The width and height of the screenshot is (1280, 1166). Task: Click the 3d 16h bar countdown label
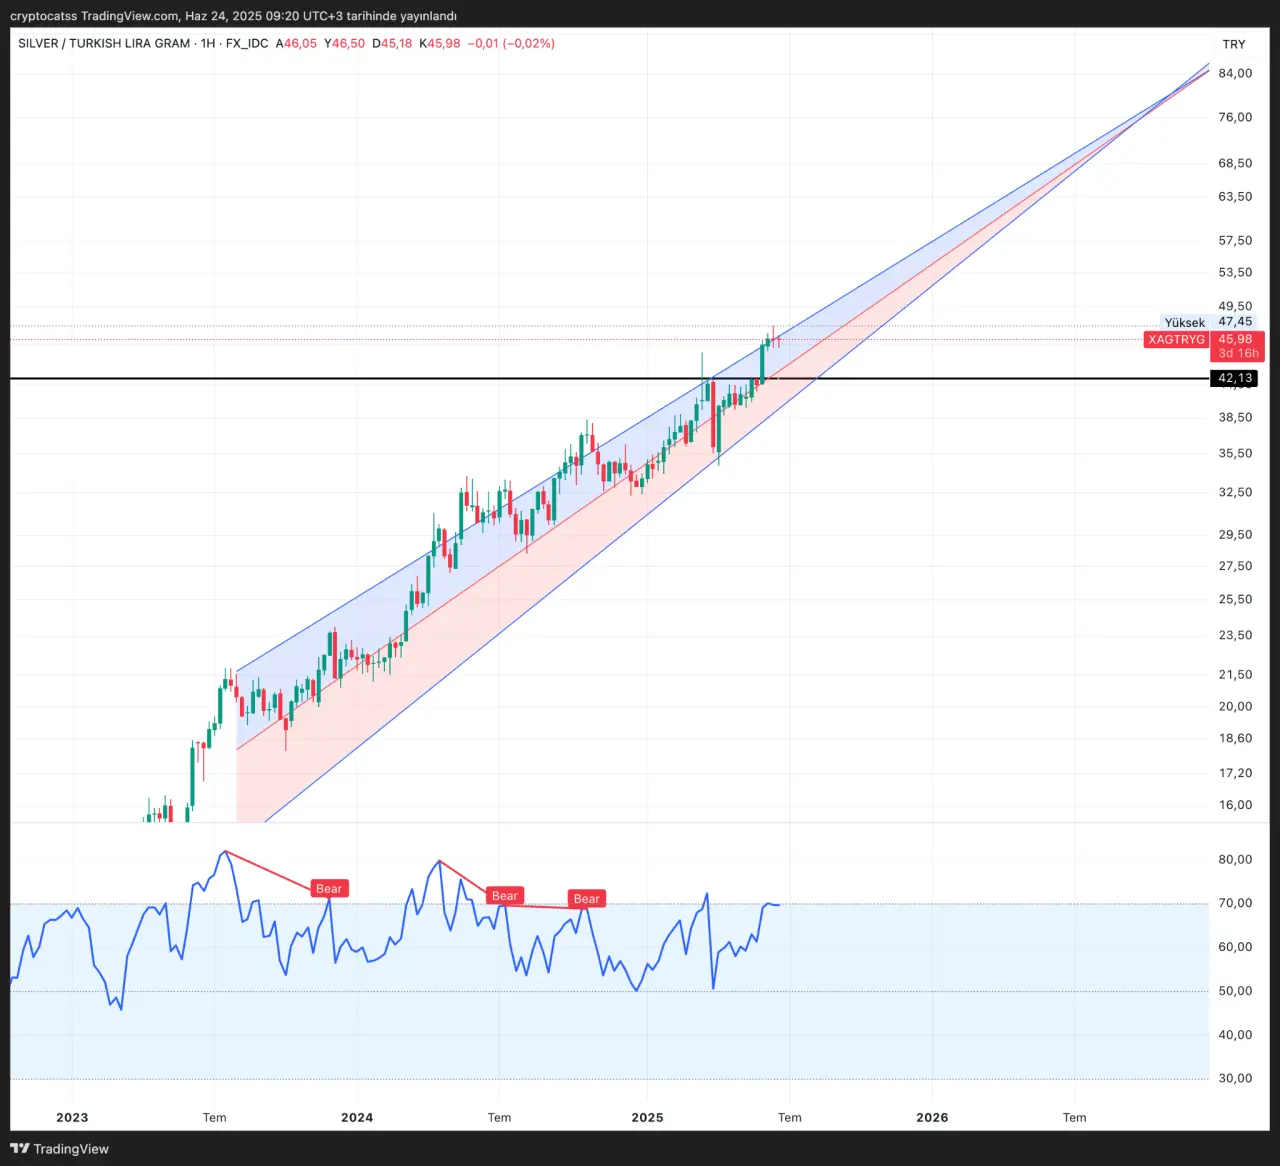click(x=1238, y=353)
